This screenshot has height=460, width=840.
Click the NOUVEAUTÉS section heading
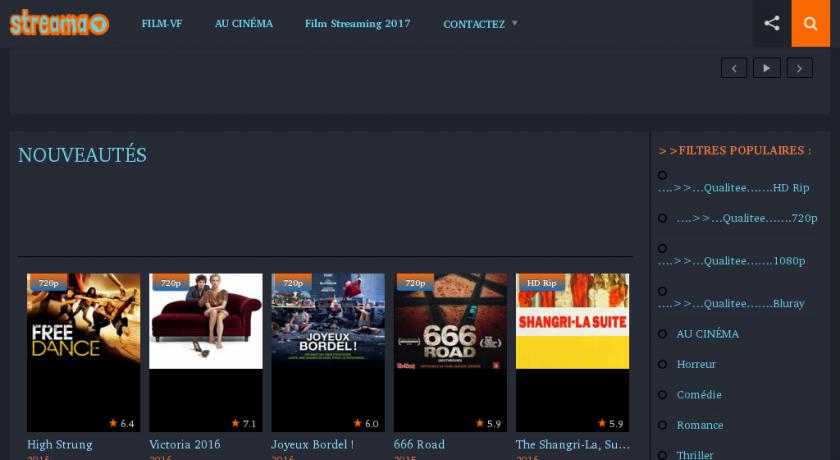click(82, 155)
